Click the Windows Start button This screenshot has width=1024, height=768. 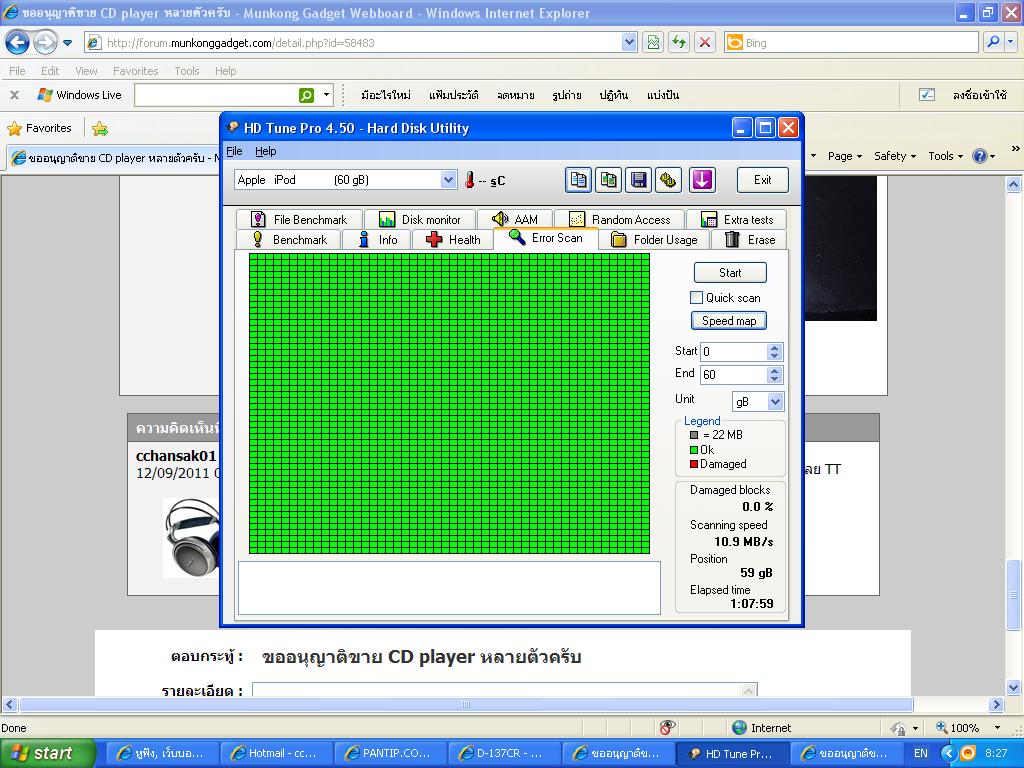(46, 753)
